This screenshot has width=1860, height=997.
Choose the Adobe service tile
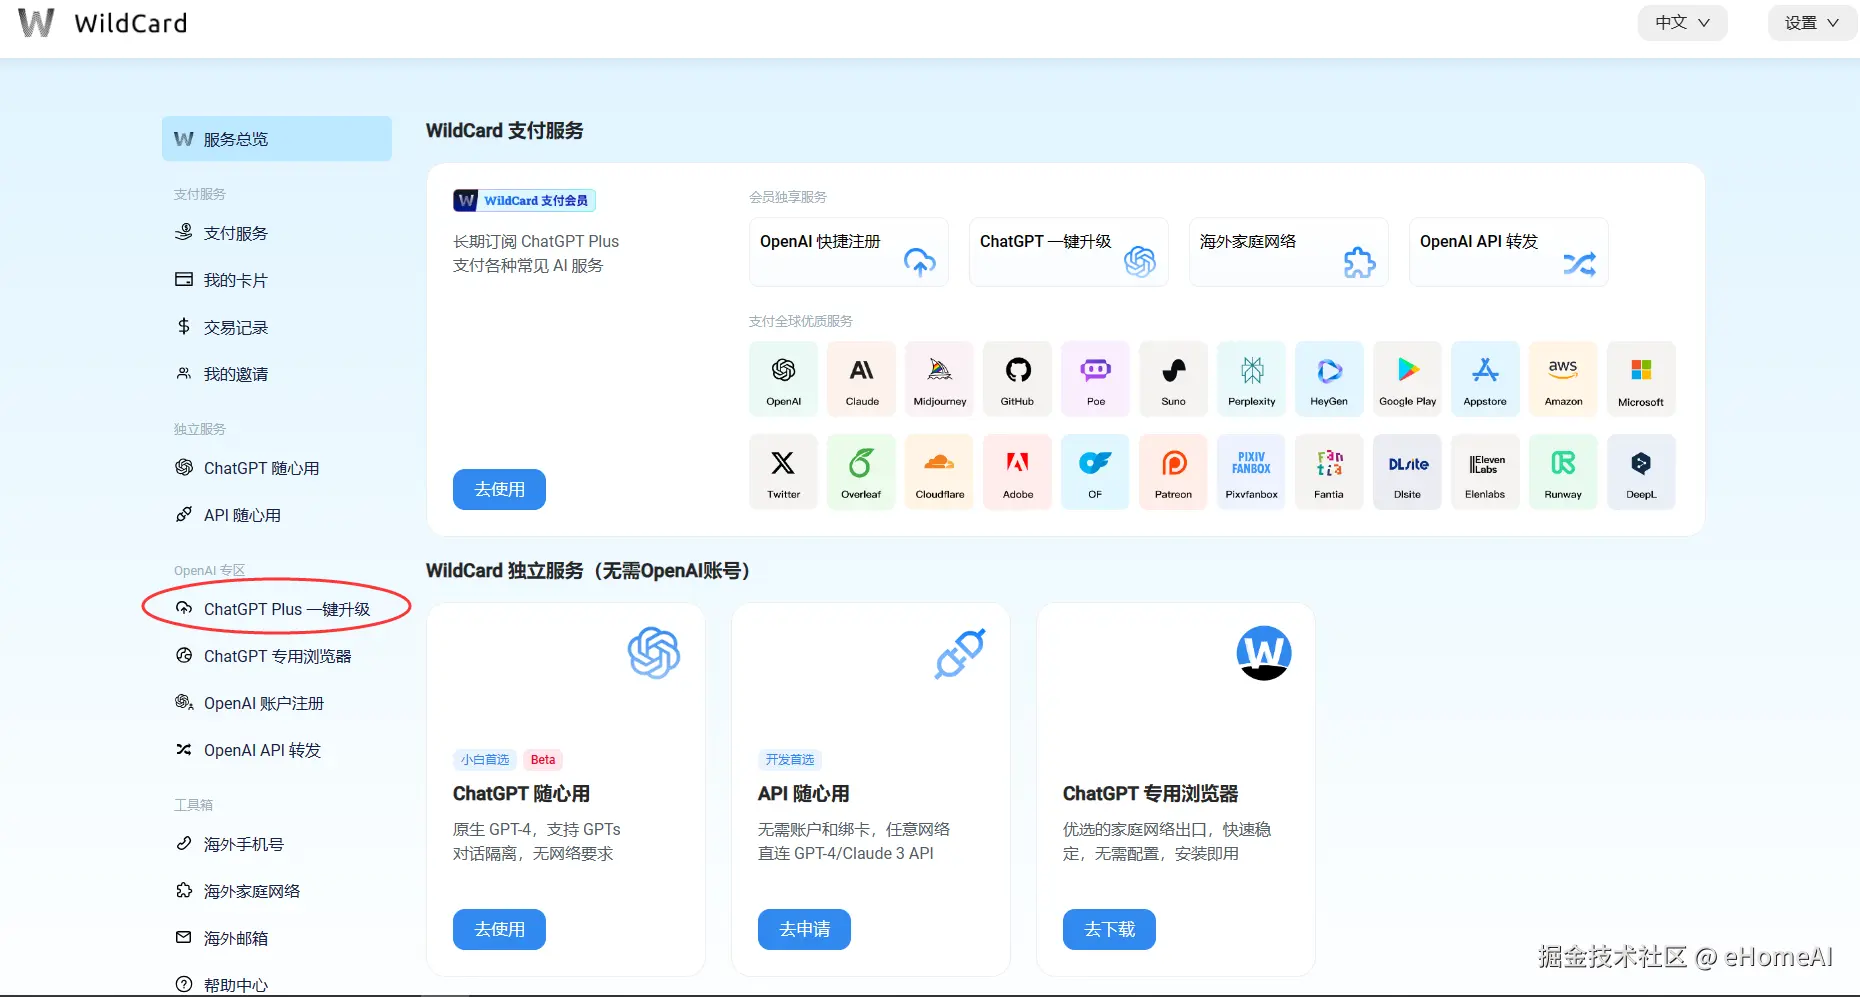pos(1018,471)
